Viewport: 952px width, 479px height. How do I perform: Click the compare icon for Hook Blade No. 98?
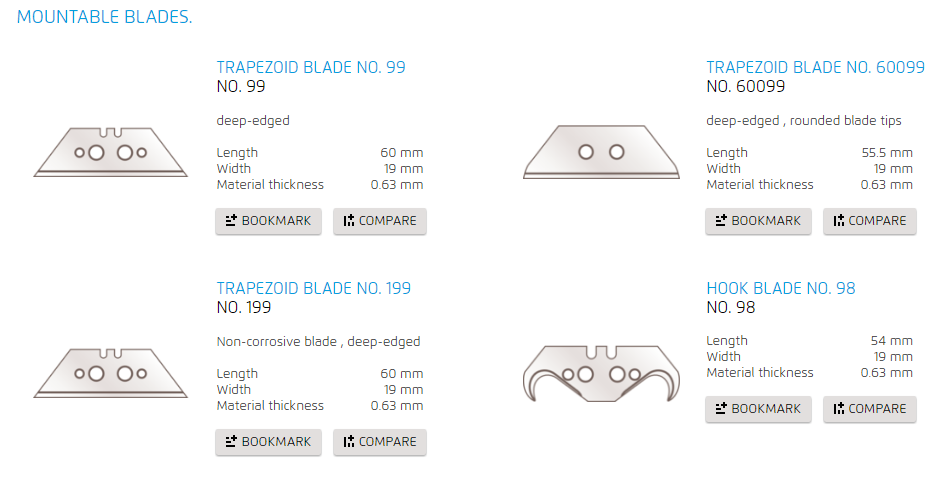coord(839,409)
